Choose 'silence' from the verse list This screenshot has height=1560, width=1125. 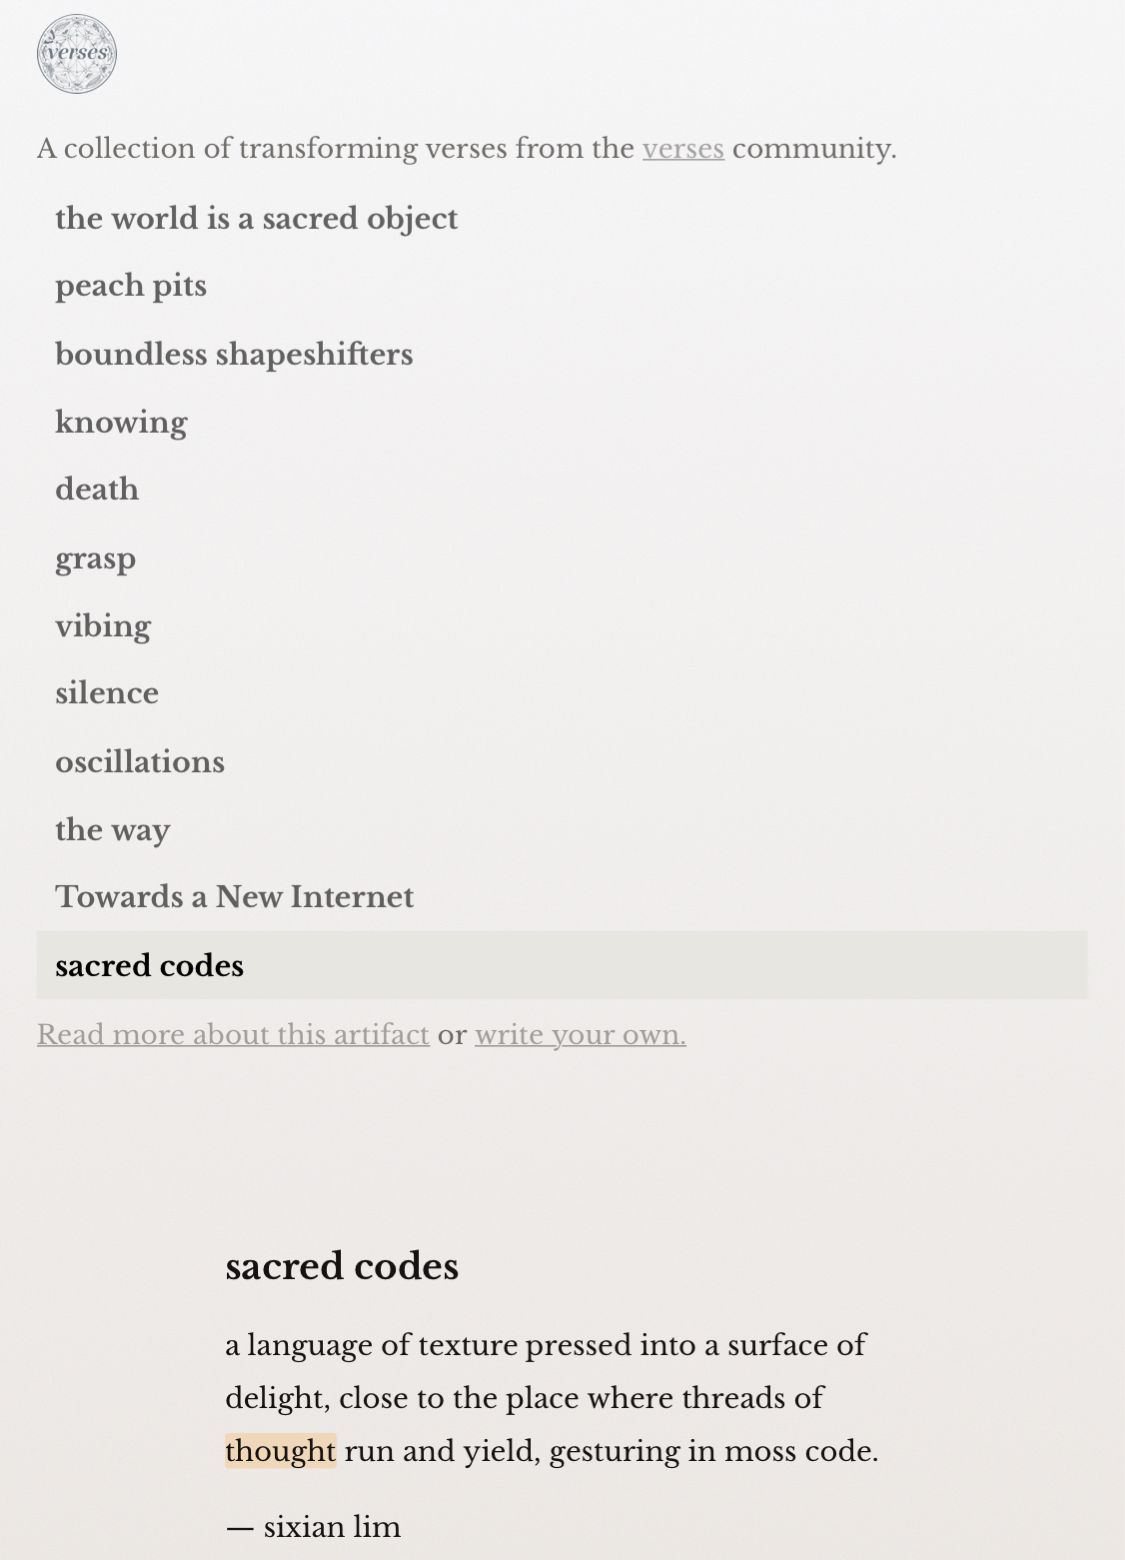click(107, 693)
